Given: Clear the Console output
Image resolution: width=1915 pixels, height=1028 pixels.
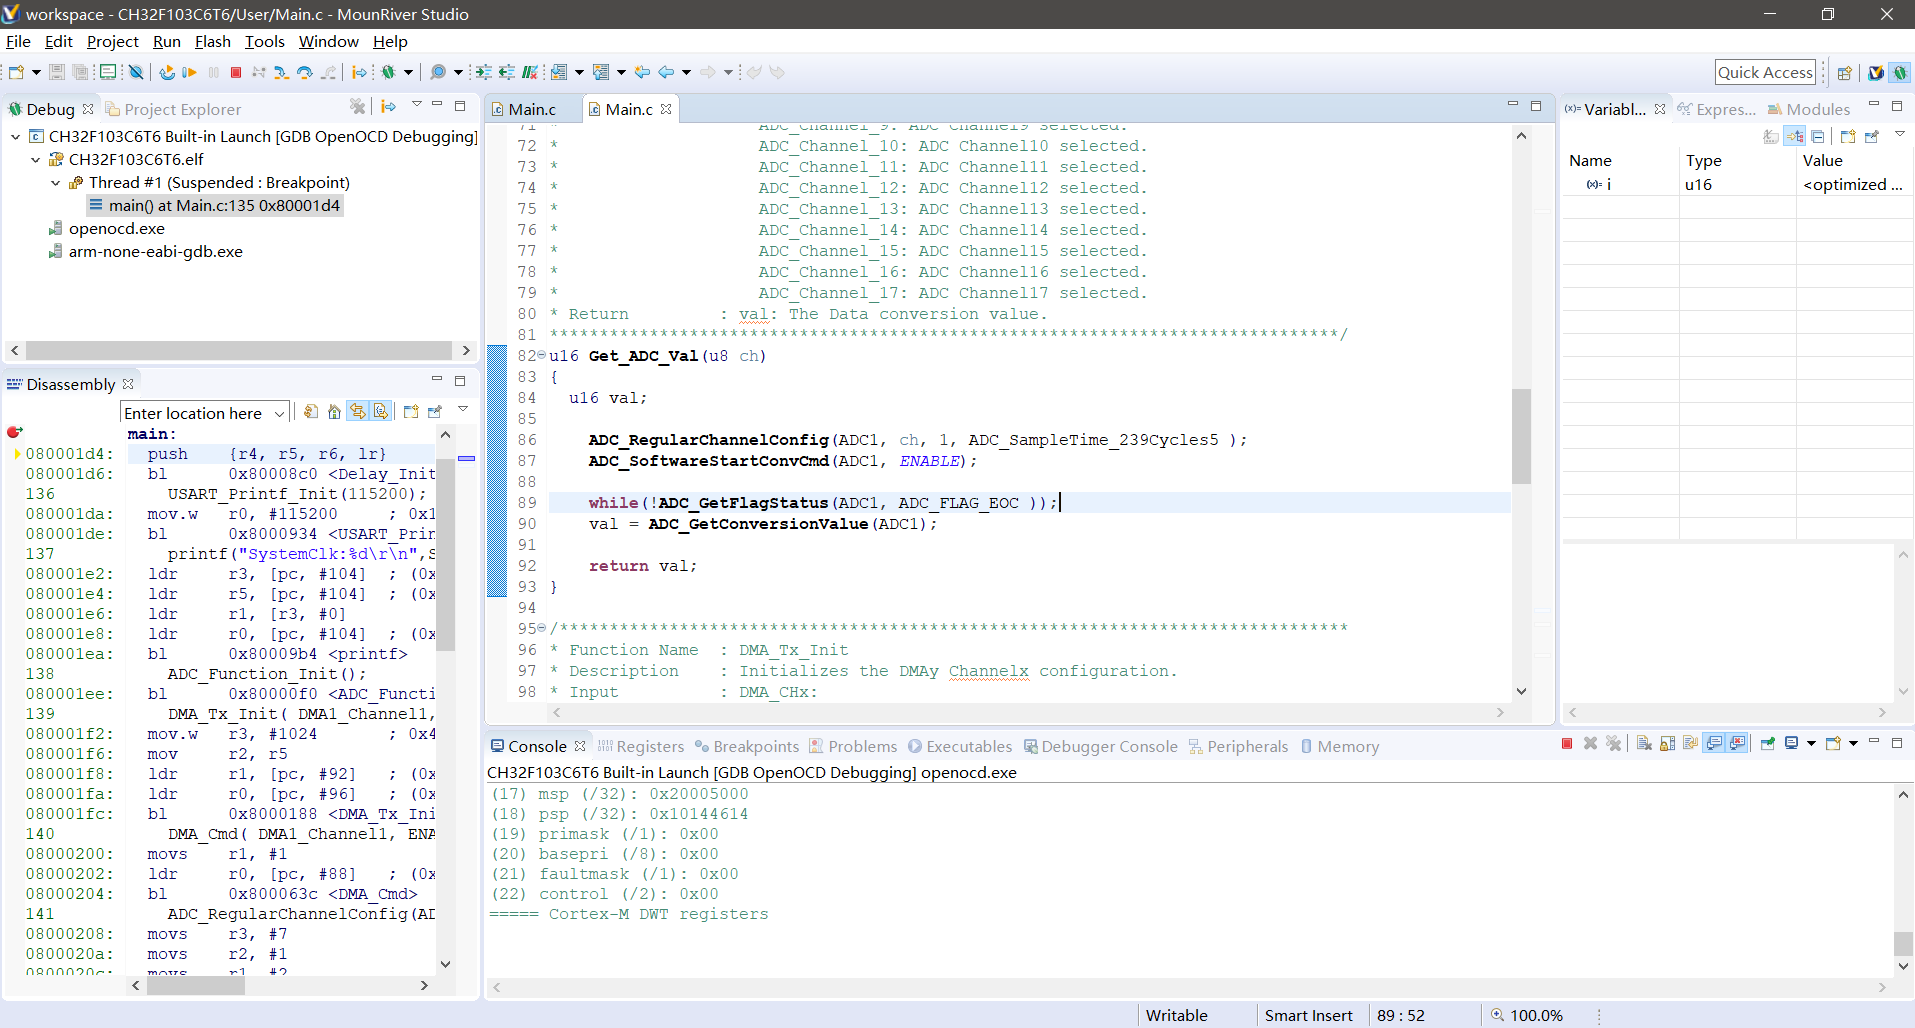Looking at the screenshot, I should click(x=1642, y=744).
